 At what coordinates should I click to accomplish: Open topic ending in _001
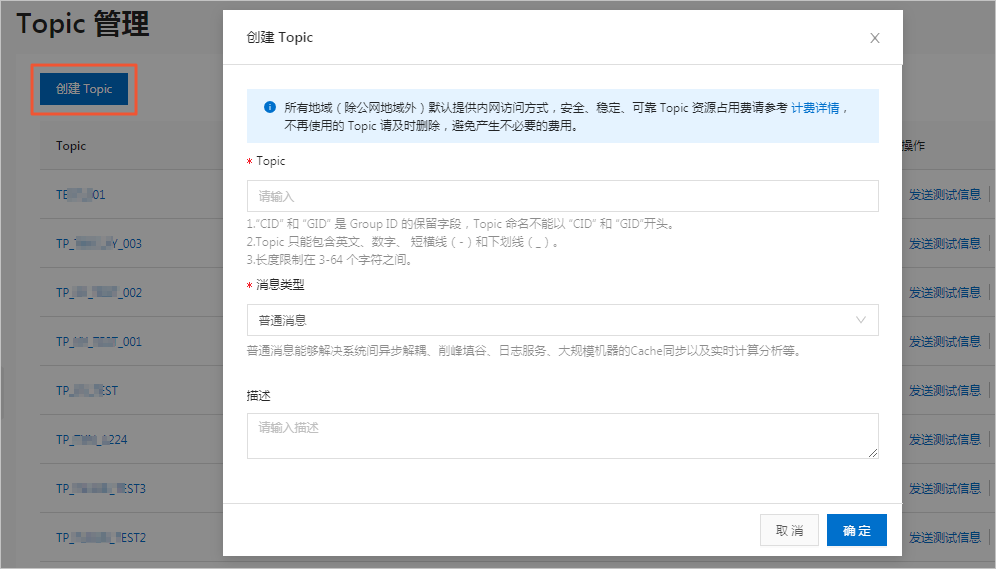click(x=99, y=342)
